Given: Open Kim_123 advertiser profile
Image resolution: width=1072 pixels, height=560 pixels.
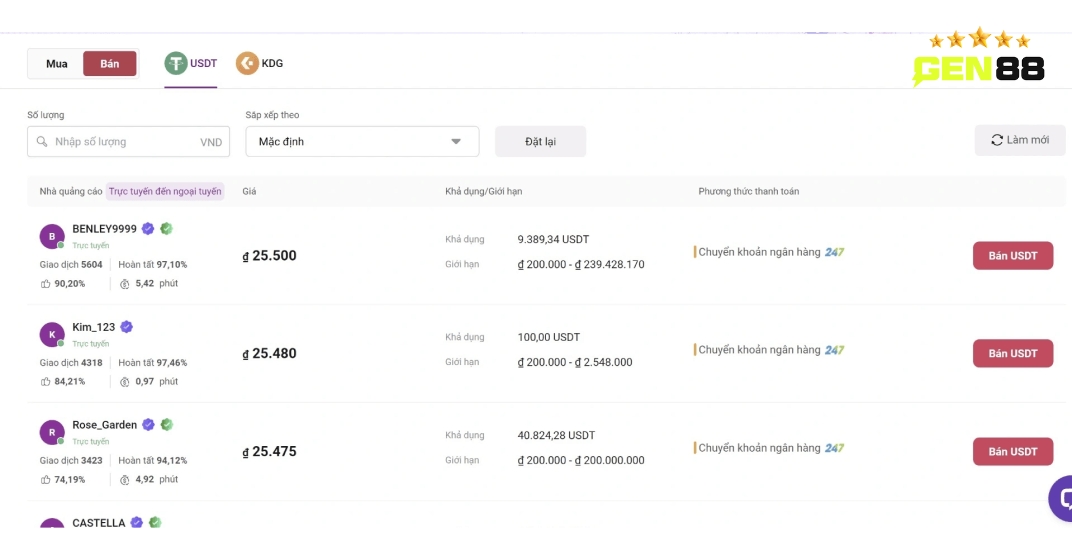Looking at the screenshot, I should 94,327.
